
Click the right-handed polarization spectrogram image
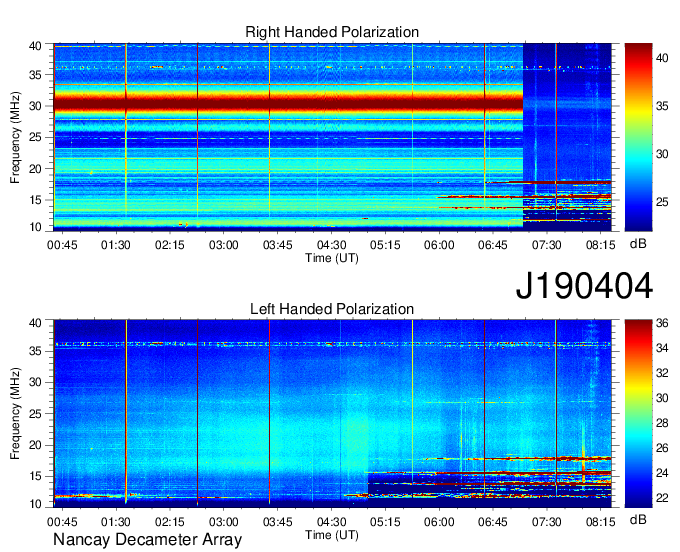tap(333, 136)
